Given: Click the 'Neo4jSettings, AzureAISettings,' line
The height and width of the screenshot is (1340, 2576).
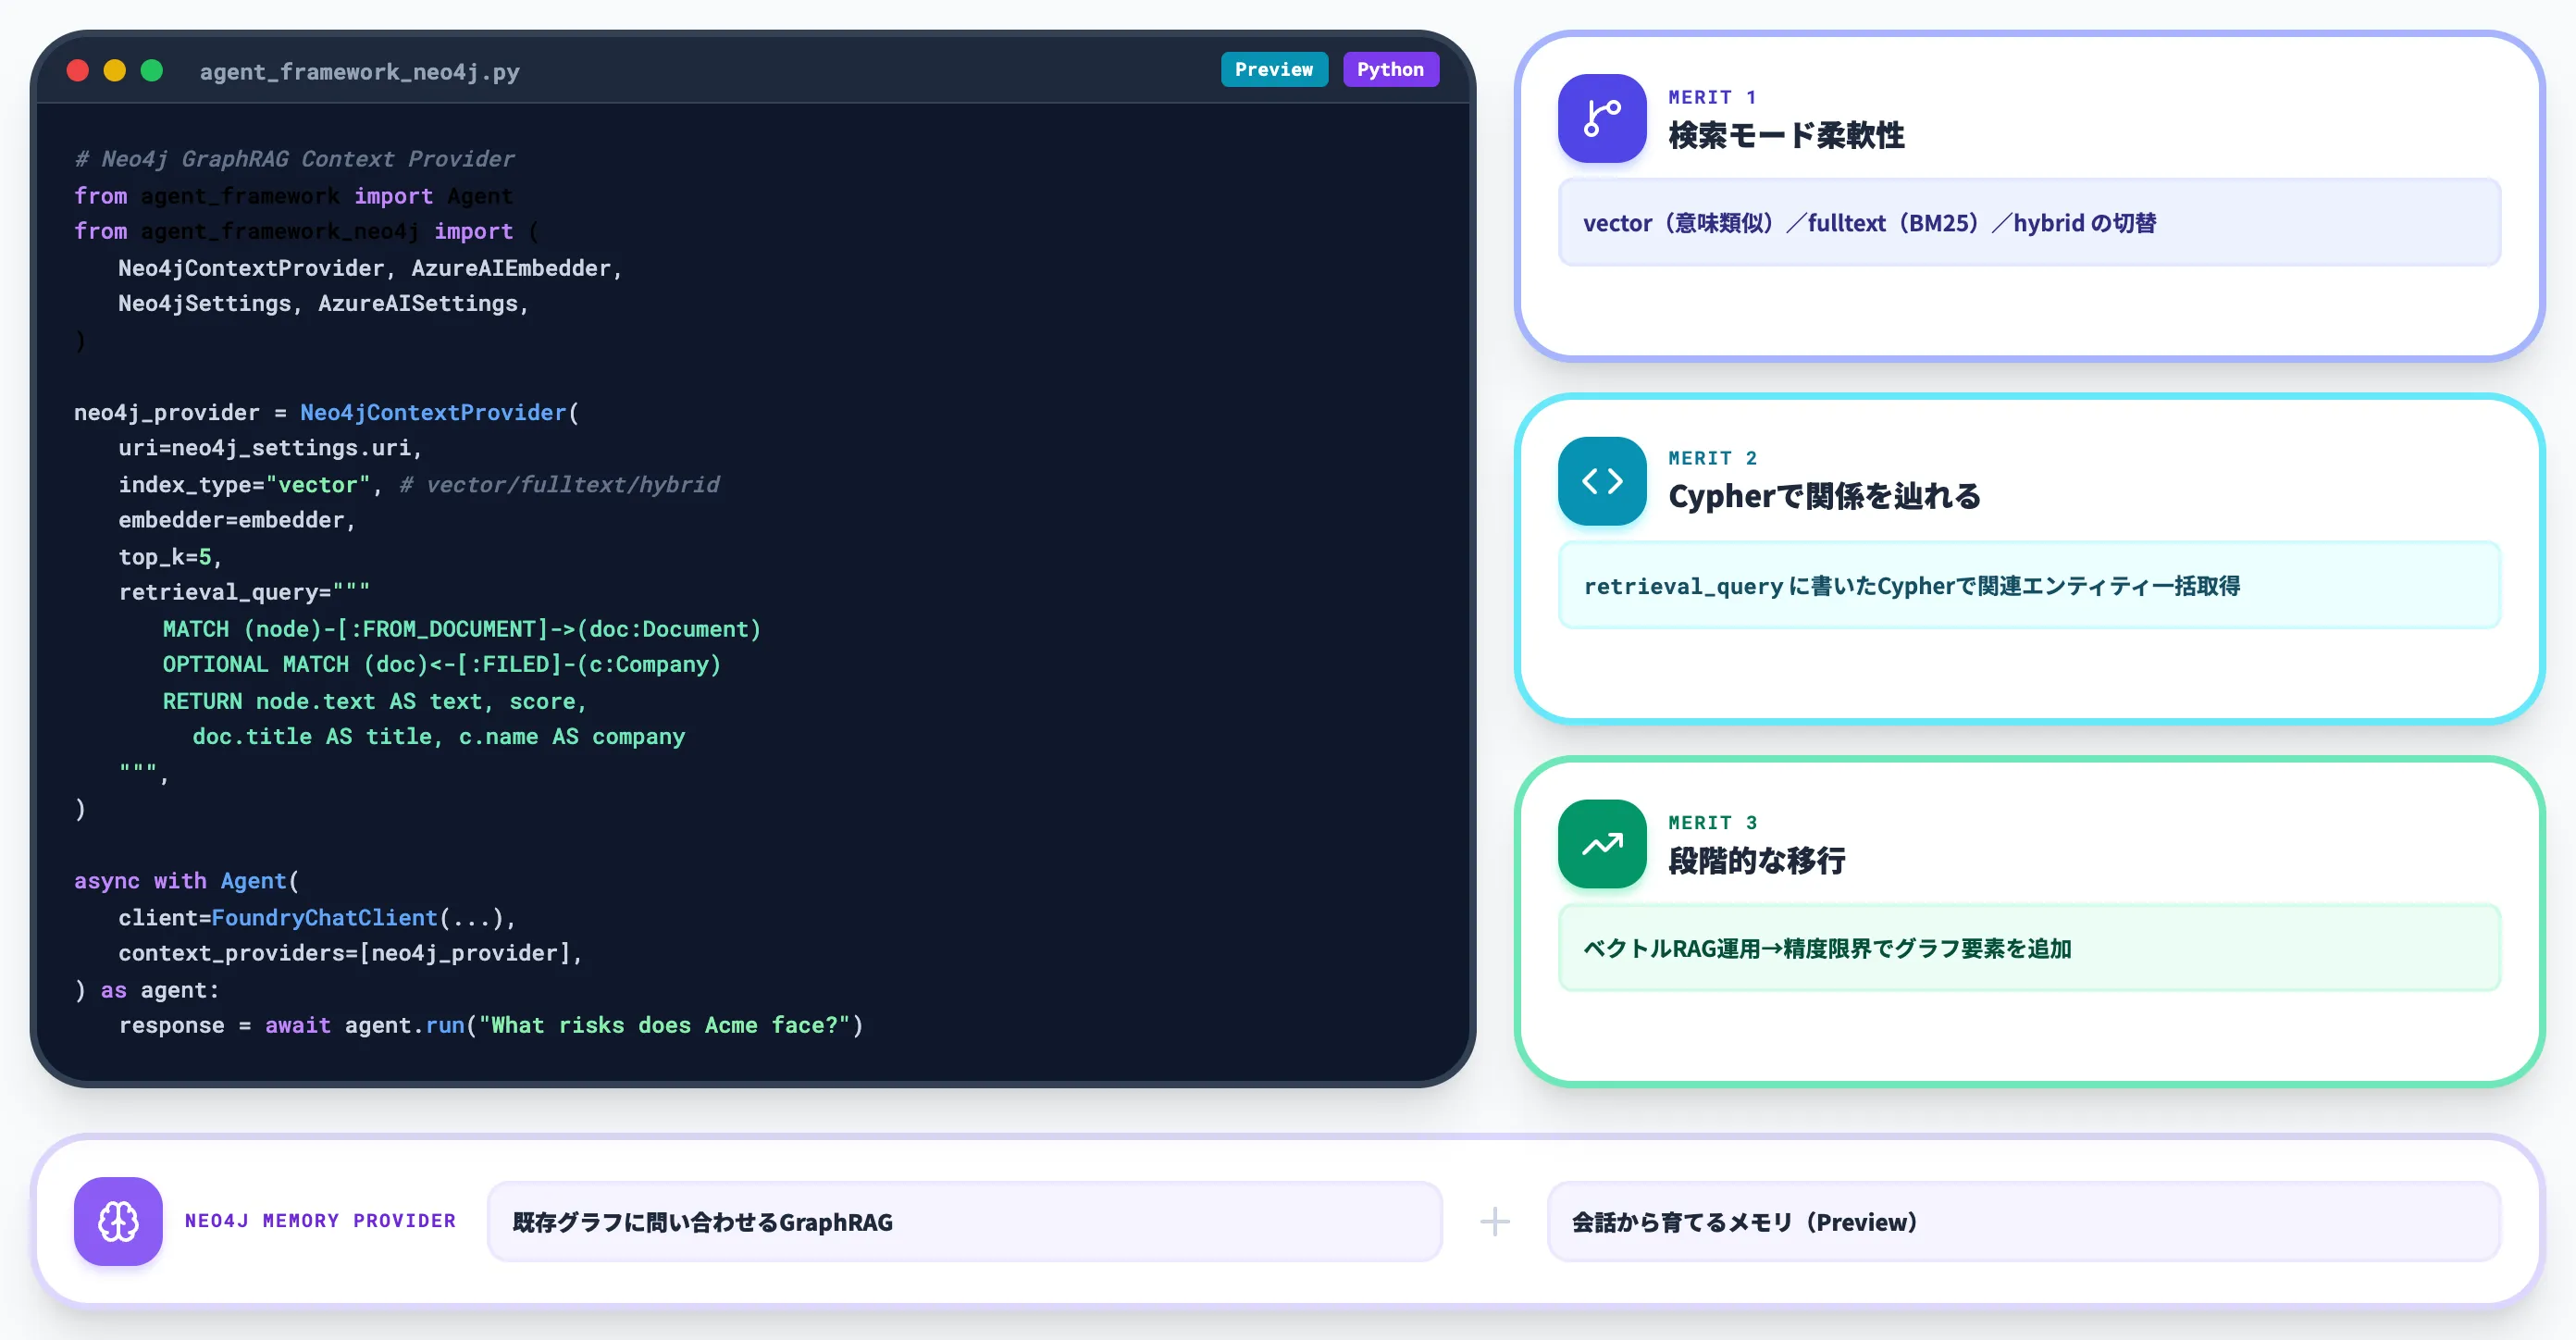Looking at the screenshot, I should [323, 303].
